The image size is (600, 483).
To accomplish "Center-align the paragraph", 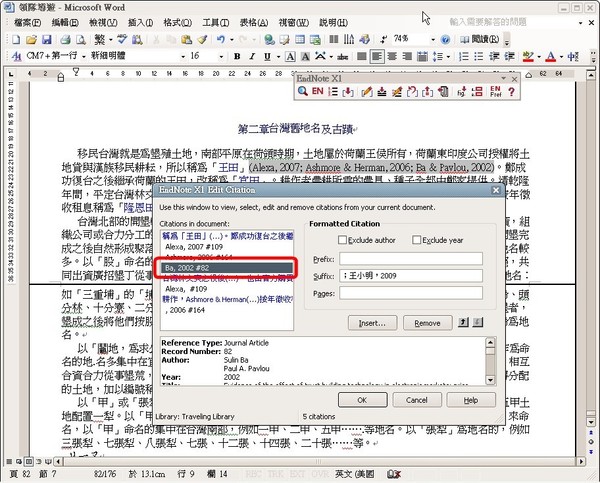I will click(x=392, y=57).
